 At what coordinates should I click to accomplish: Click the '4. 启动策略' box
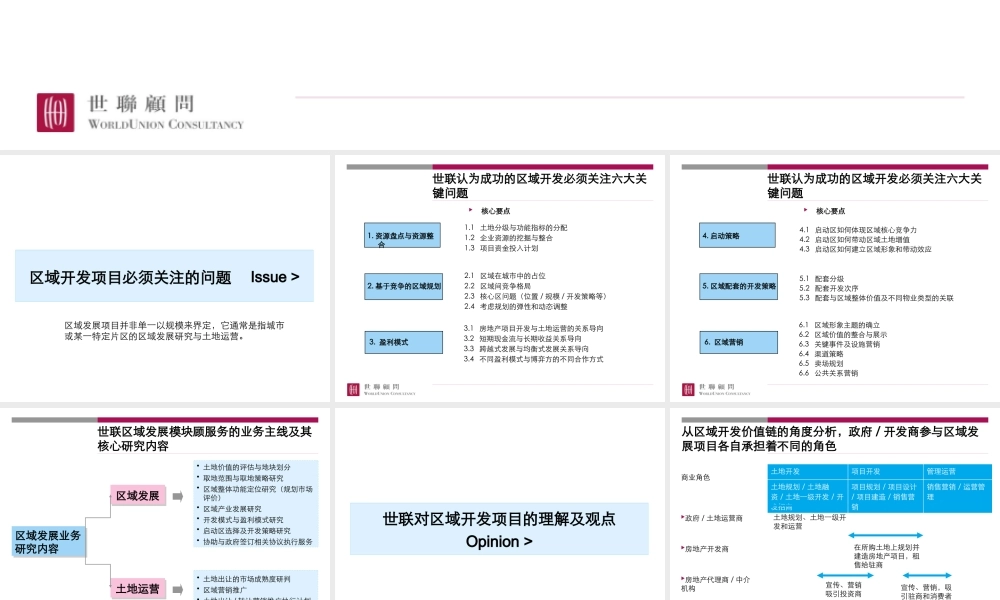(x=738, y=236)
